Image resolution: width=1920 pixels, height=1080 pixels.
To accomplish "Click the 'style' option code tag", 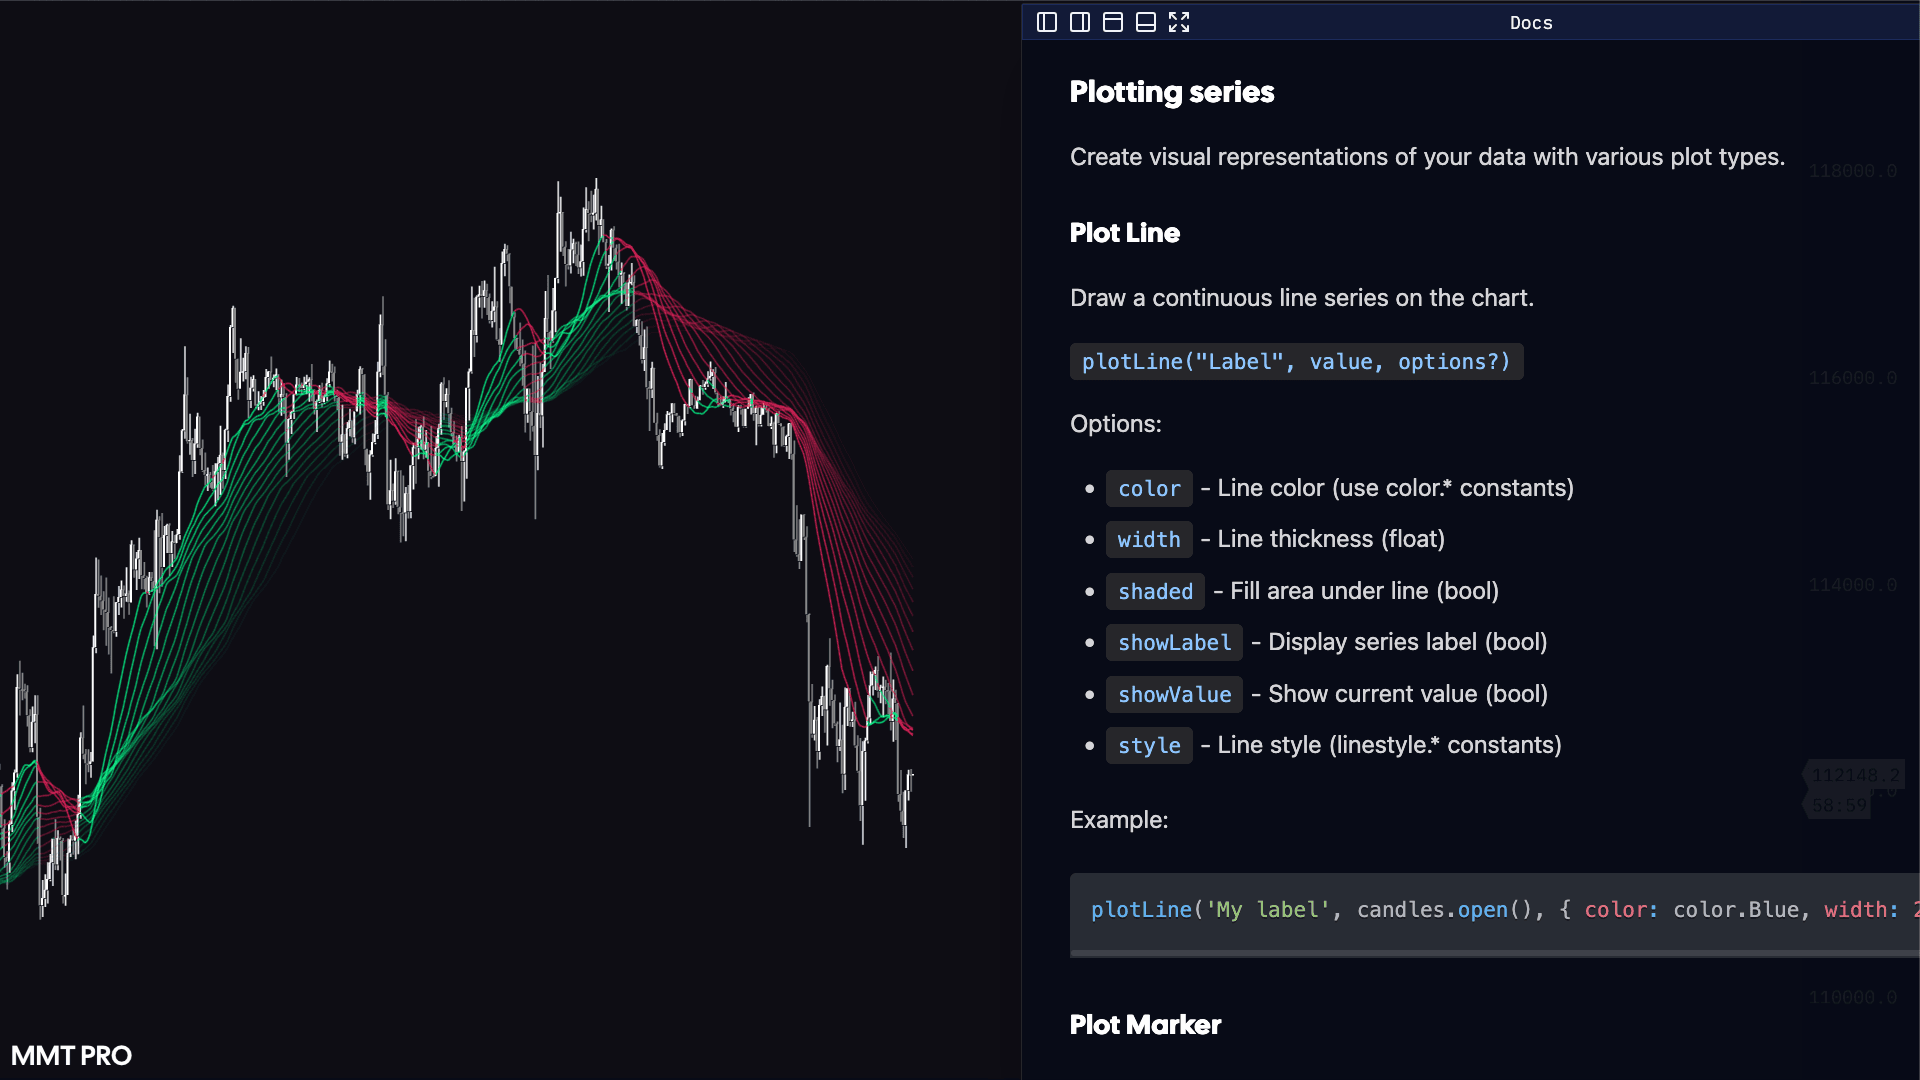I will click(1148, 746).
